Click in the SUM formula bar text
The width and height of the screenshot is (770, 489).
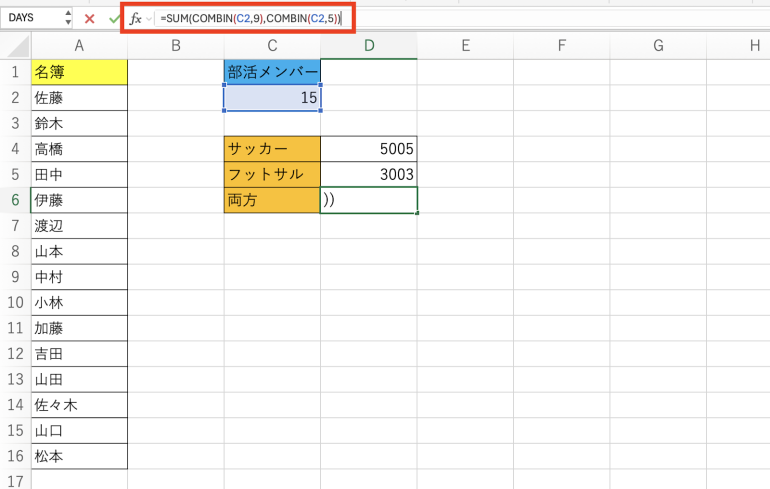(250, 19)
